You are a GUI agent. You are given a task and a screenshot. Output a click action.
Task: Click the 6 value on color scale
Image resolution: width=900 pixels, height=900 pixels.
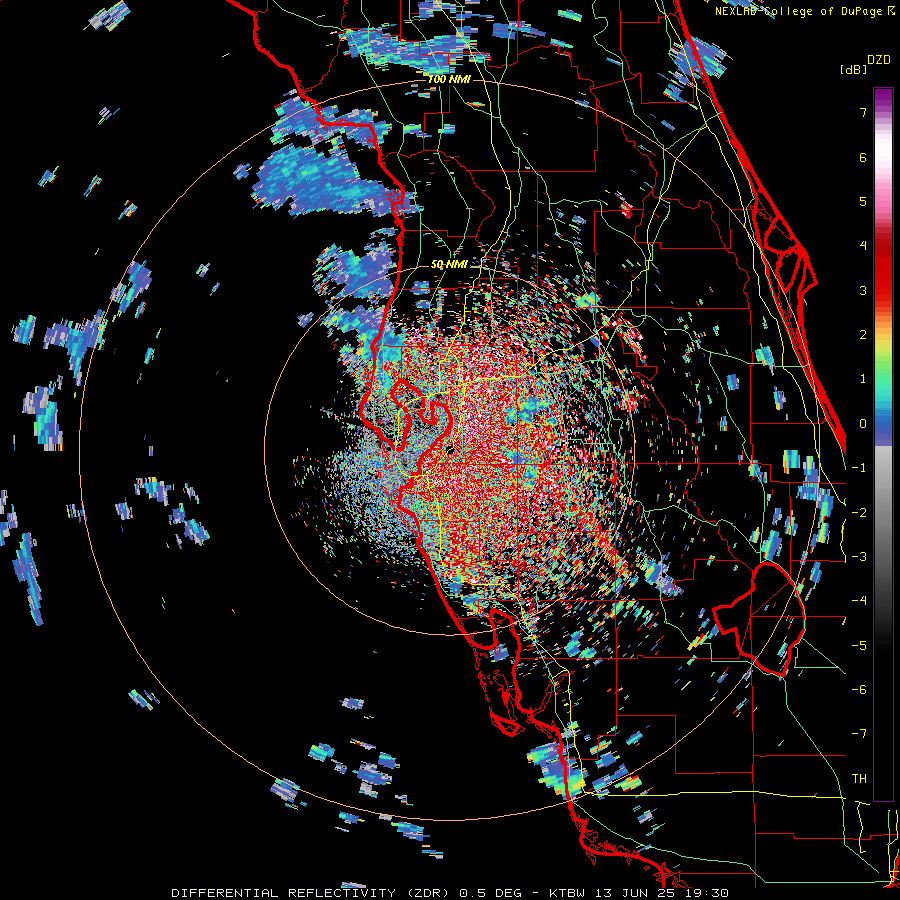pyautogui.click(x=863, y=157)
